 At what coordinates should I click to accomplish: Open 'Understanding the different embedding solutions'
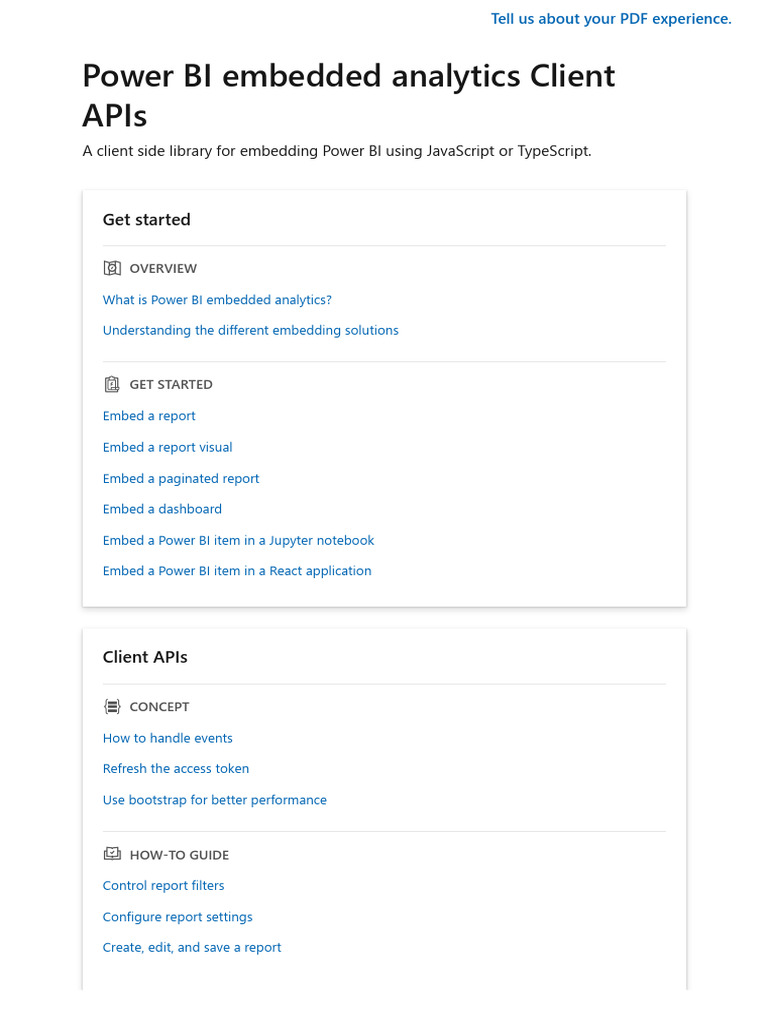pyautogui.click(x=250, y=331)
